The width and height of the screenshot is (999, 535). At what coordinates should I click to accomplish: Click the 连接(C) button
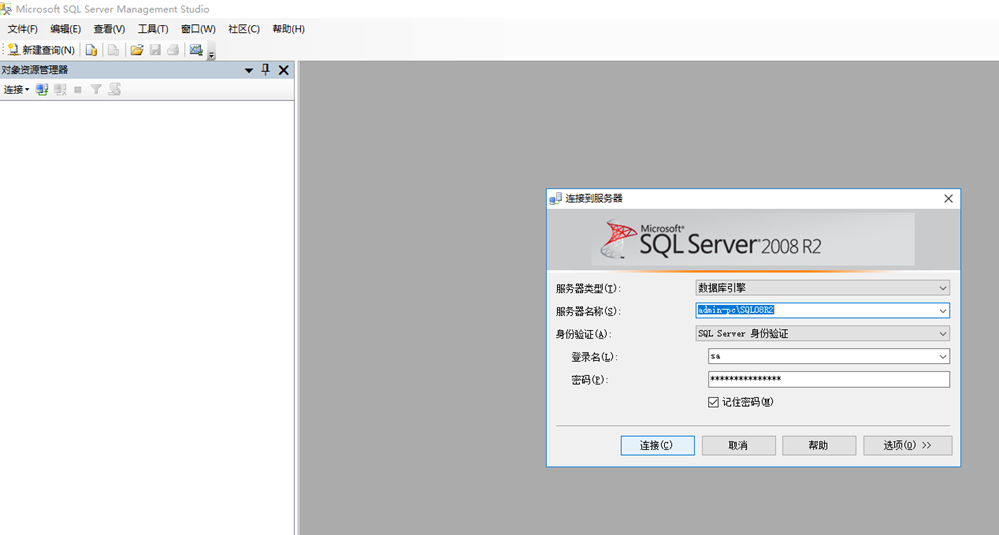657,445
